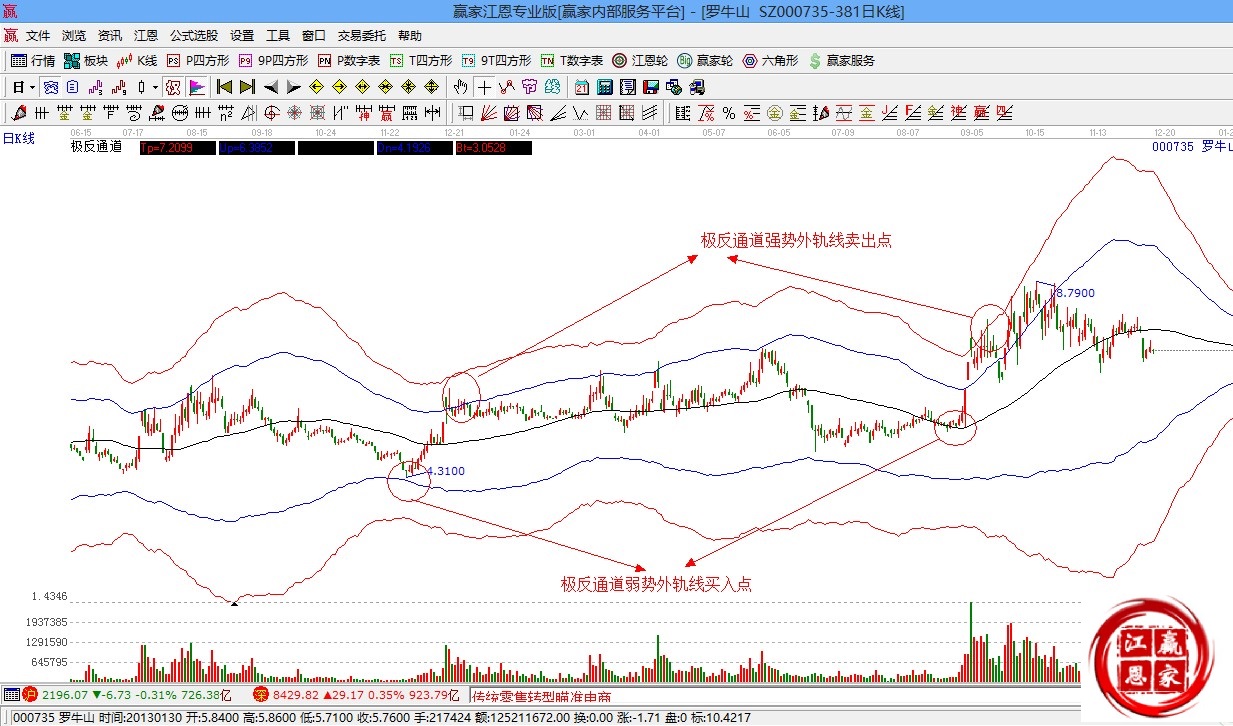Toggle the colored flag indicator button
The height and width of the screenshot is (726, 1233).
[196, 87]
